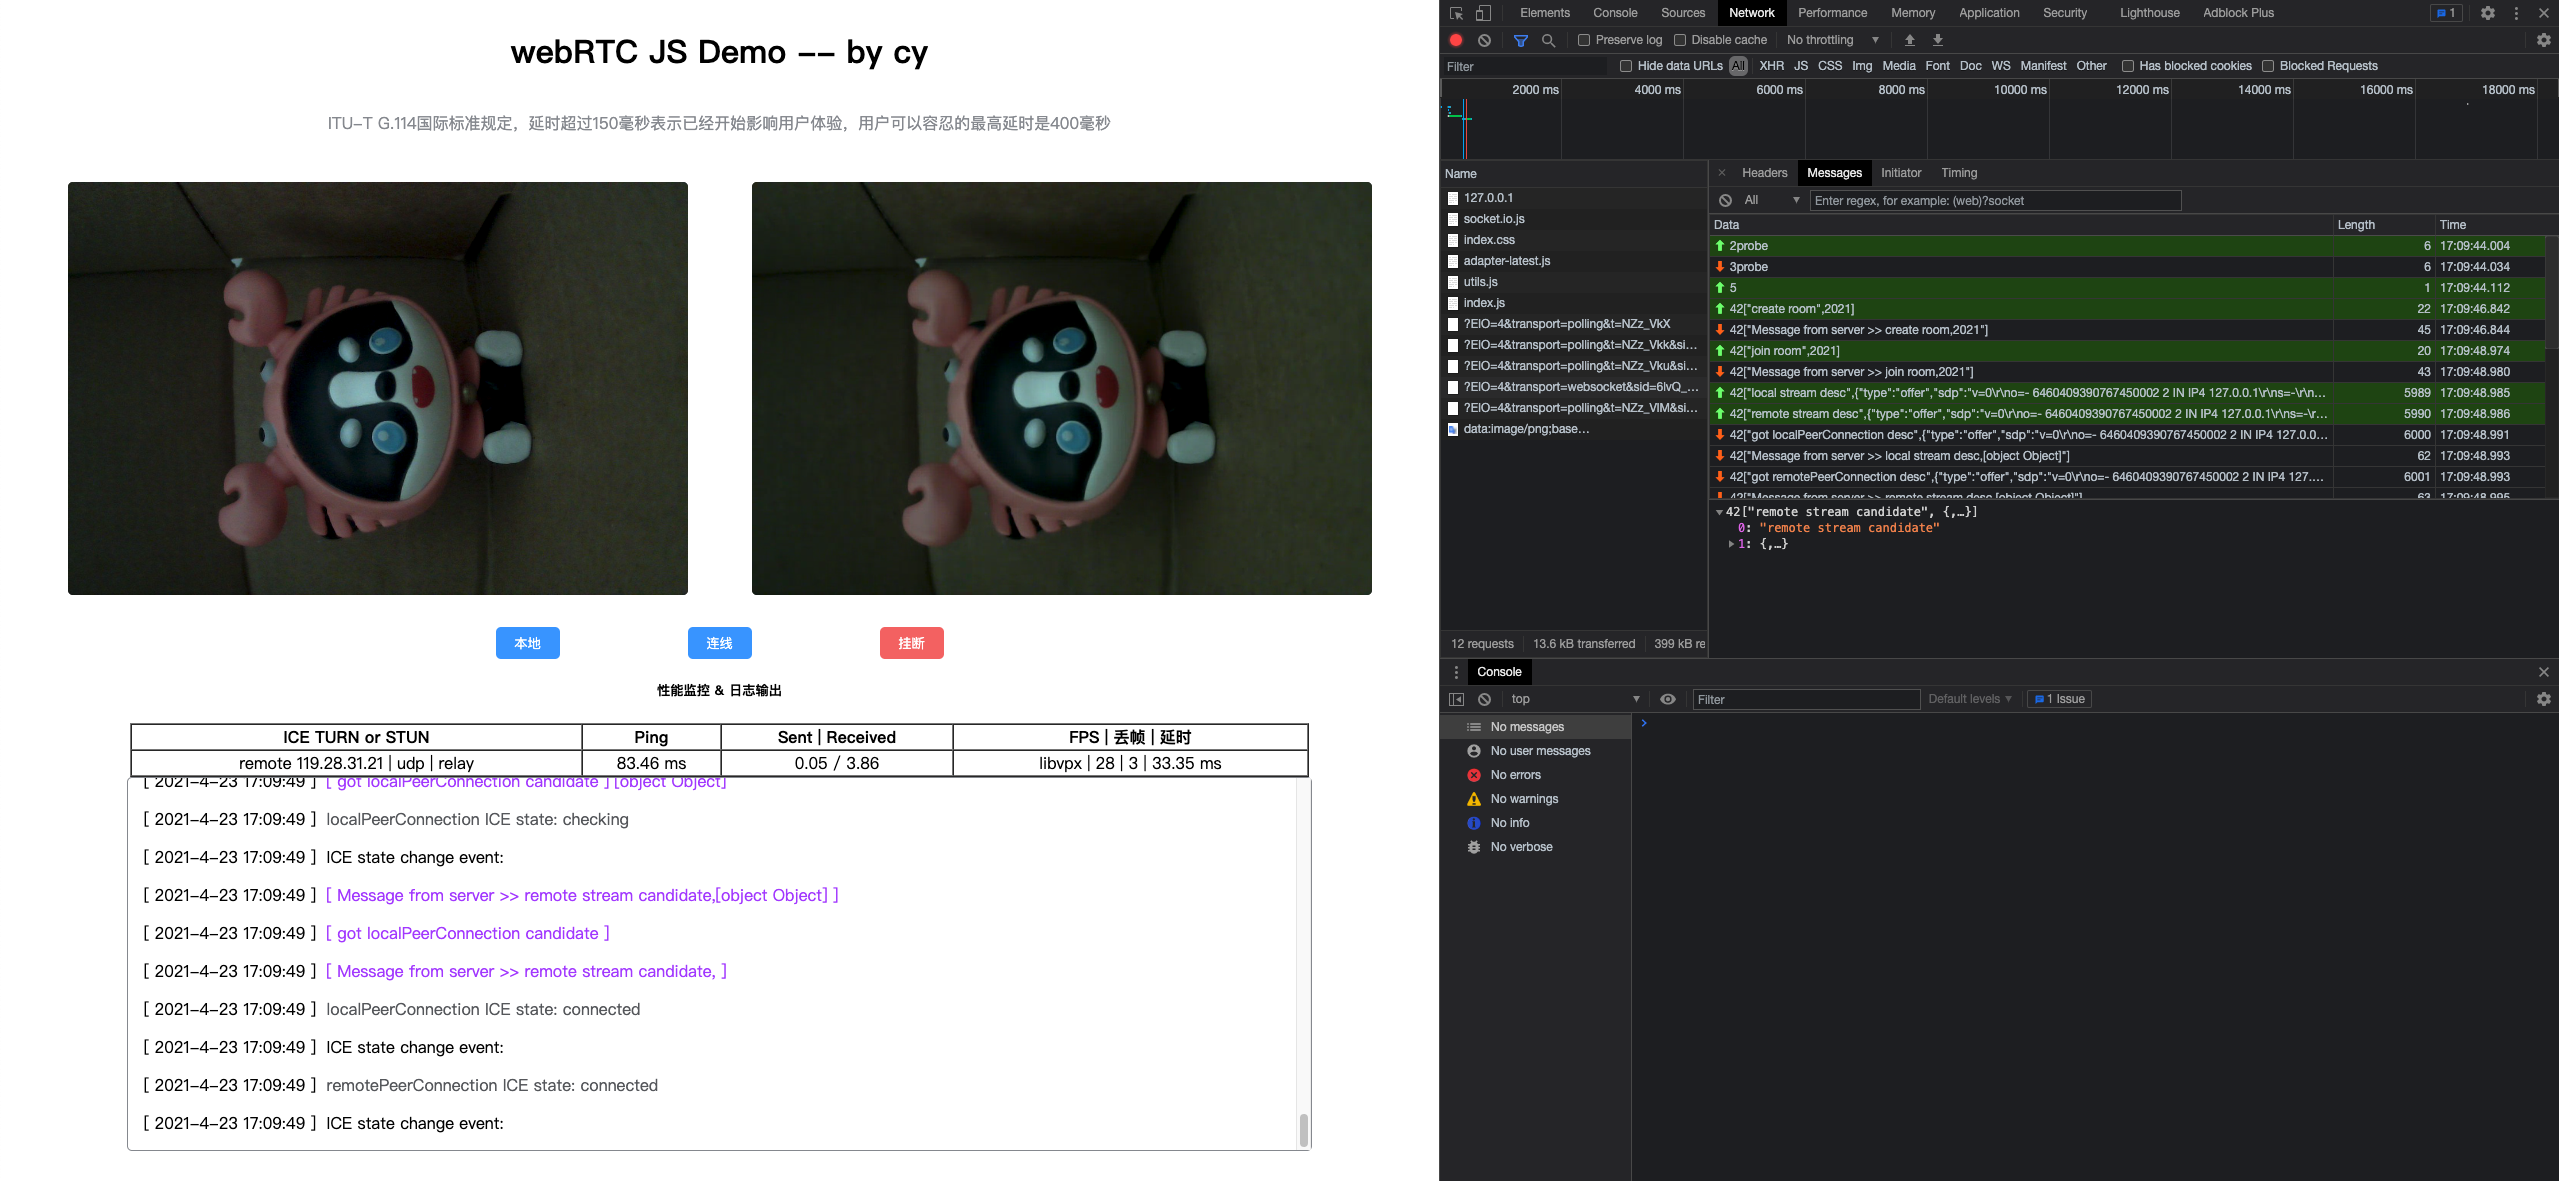Click the inspect element cursor icon

1456,13
